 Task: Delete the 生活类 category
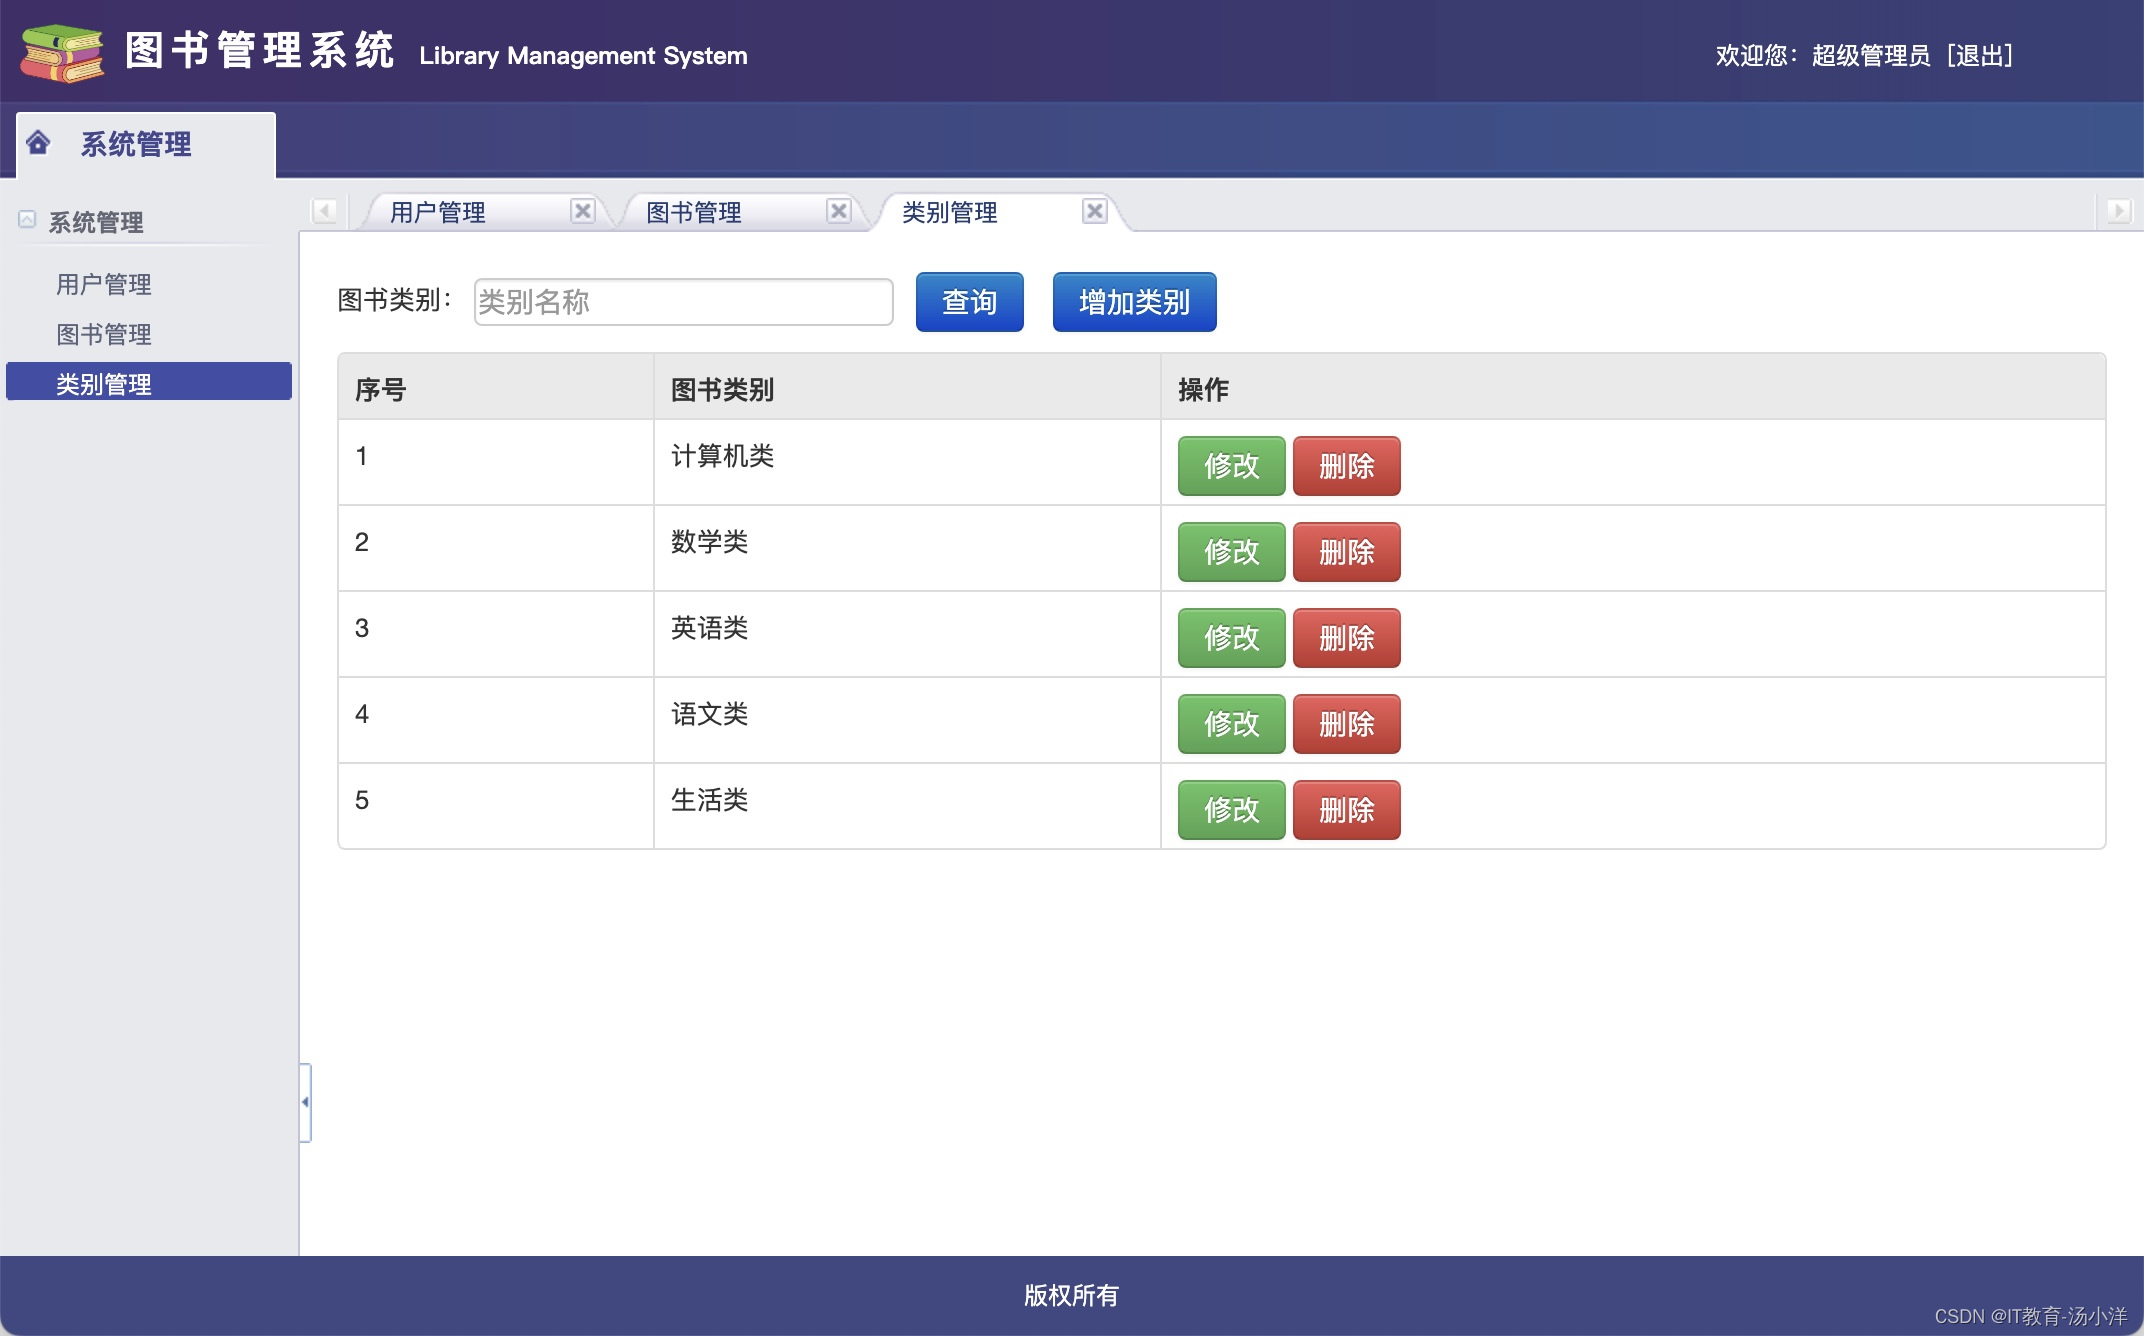(1347, 810)
